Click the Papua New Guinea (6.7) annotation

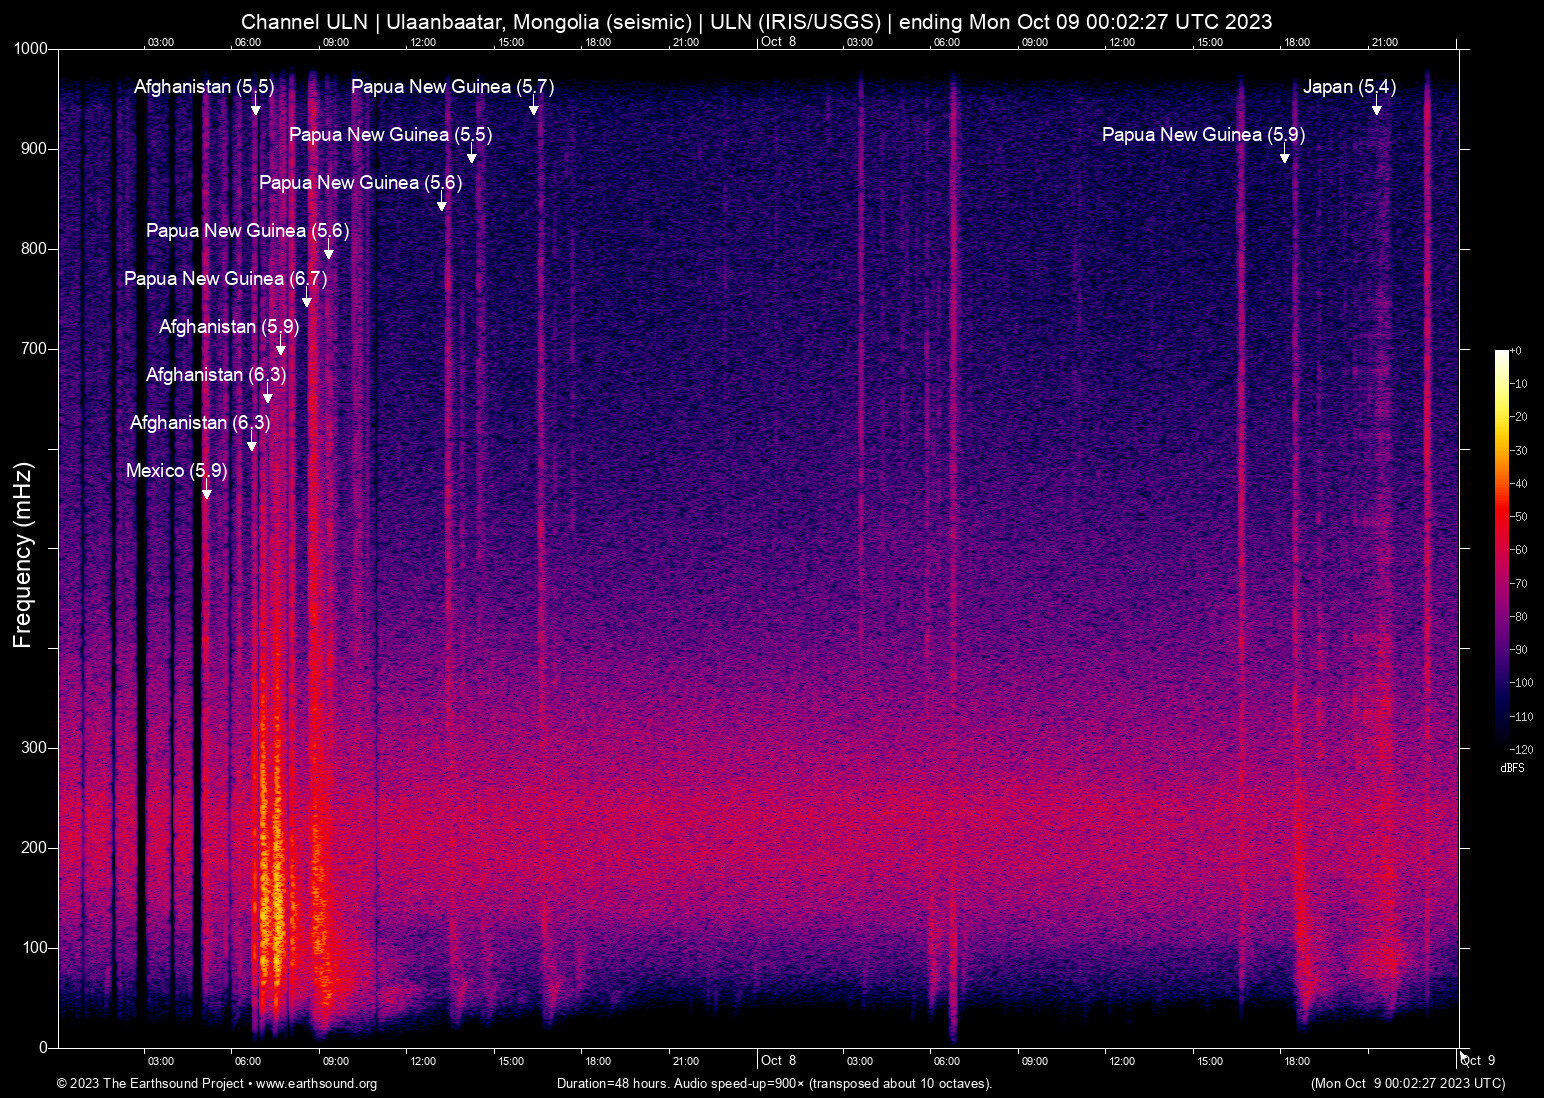[x=224, y=279]
